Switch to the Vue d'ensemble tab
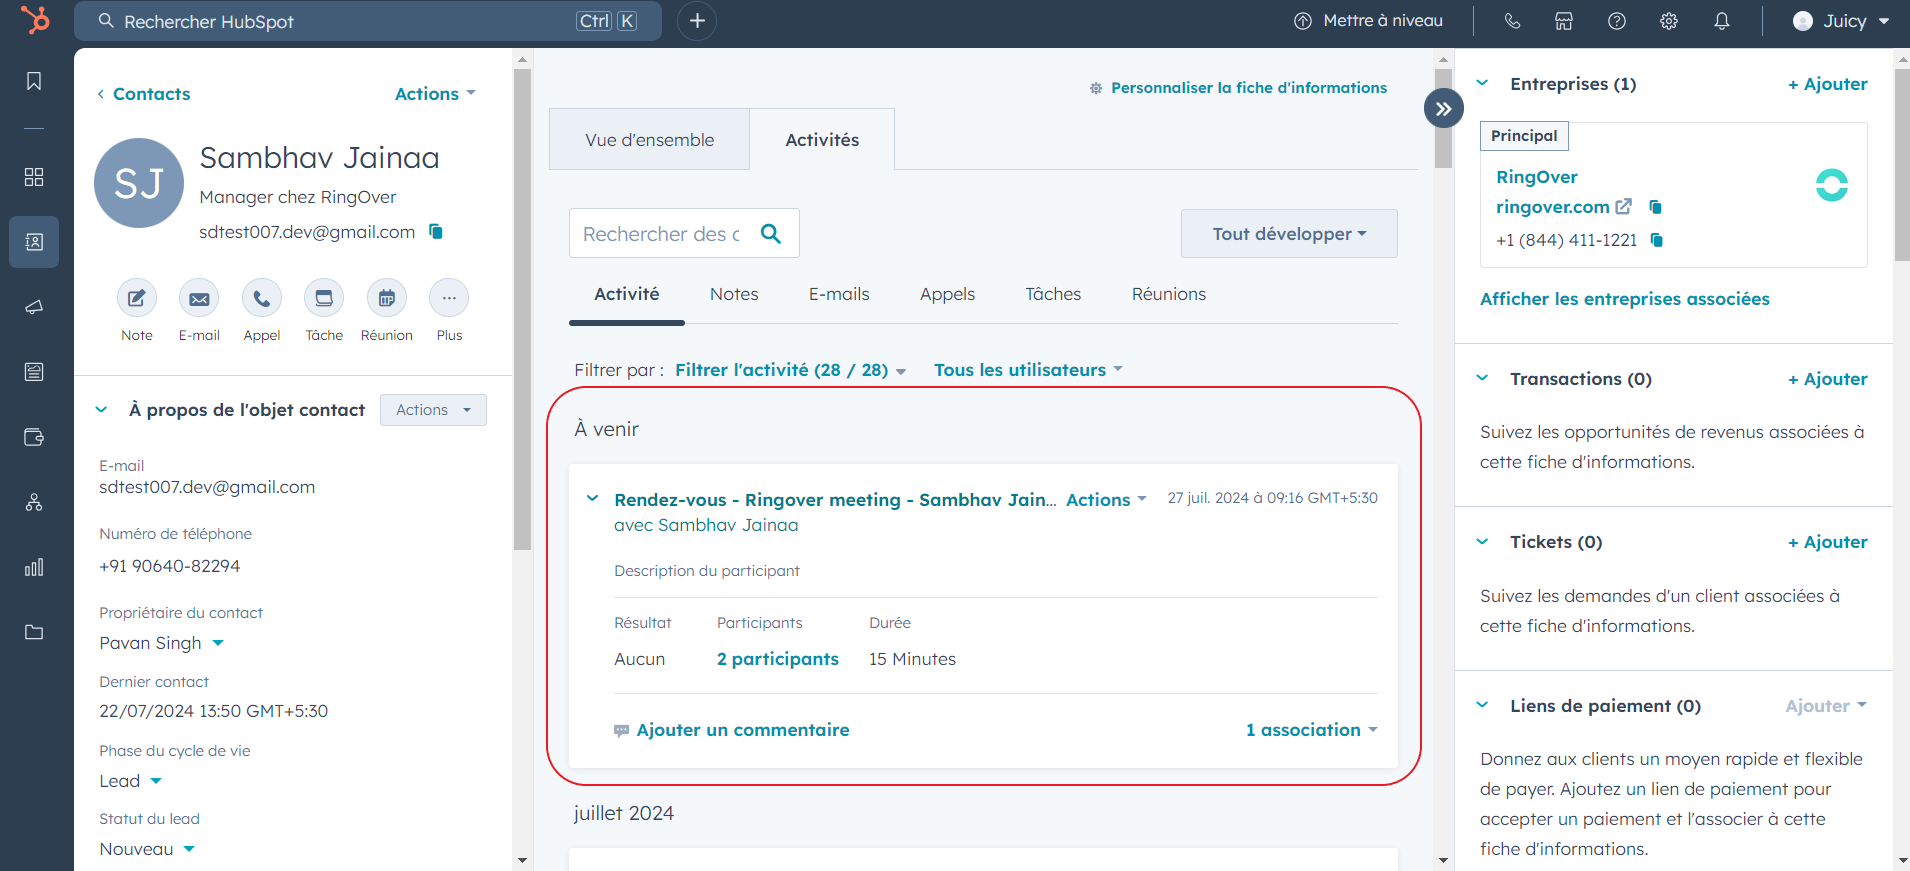Image resolution: width=1910 pixels, height=871 pixels. [x=649, y=140]
